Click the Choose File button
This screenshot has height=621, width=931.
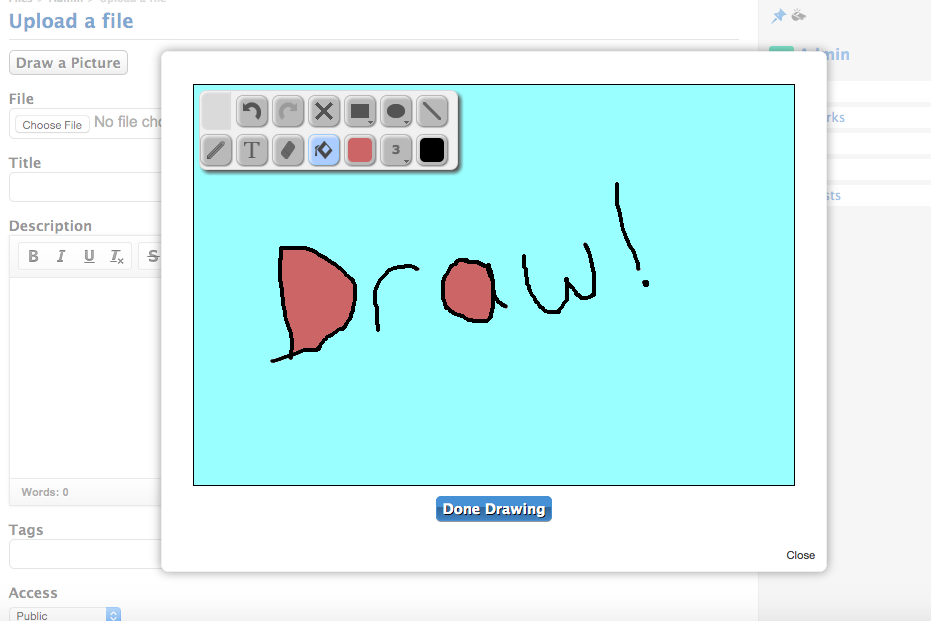coord(52,125)
